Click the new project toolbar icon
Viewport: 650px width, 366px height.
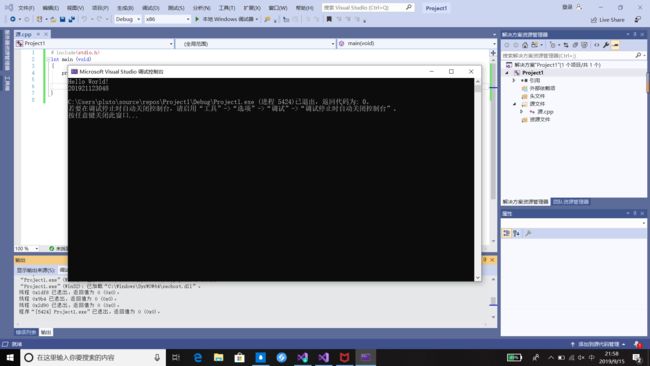click(39, 19)
